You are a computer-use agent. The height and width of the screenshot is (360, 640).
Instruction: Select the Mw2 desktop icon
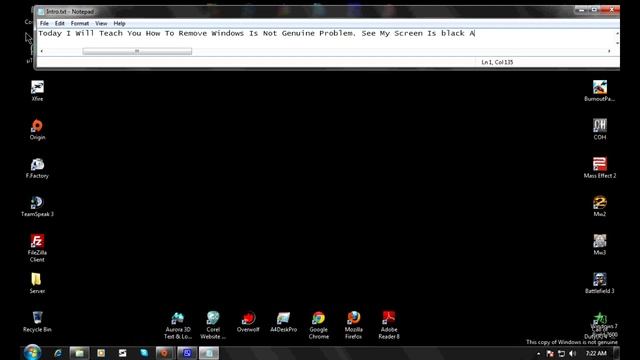600,206
